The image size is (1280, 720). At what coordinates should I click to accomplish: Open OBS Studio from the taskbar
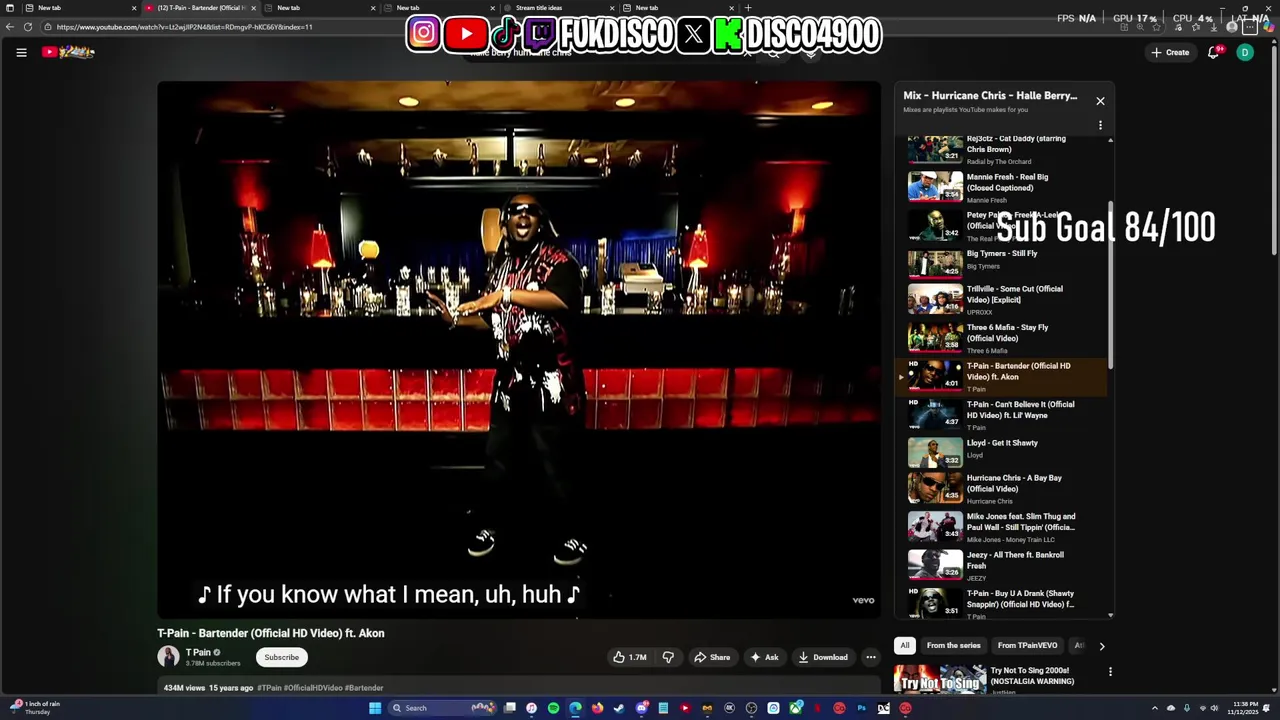pos(751,708)
